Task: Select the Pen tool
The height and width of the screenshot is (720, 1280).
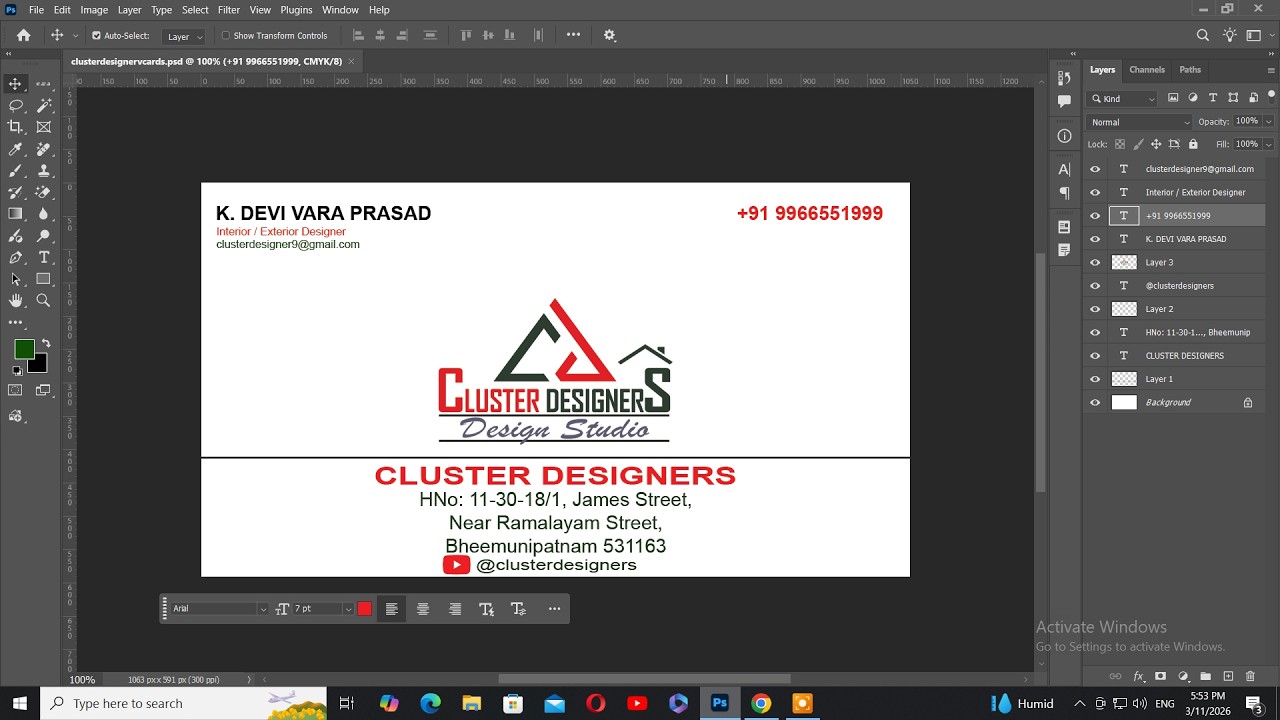Action: [x=16, y=258]
